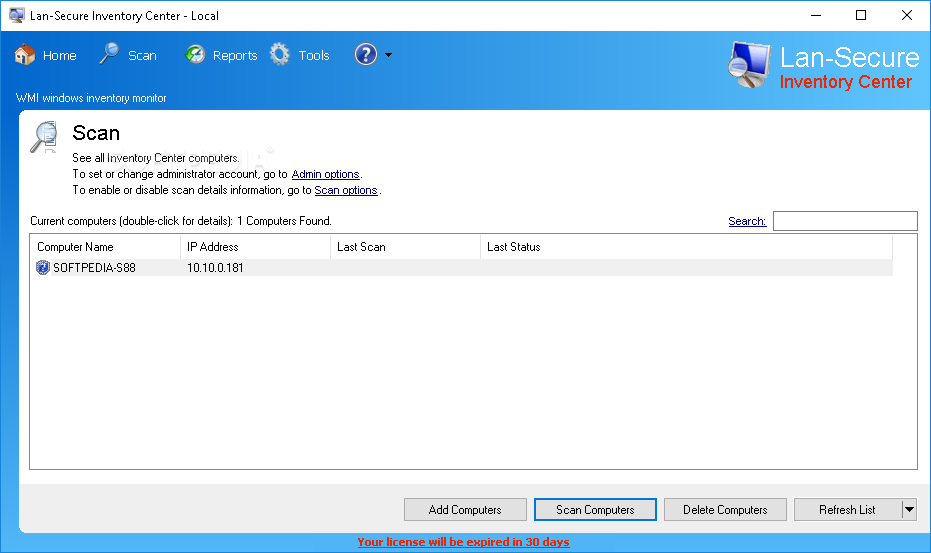Open the Reports menu label
Screen dimensions: 931x553
tap(235, 56)
